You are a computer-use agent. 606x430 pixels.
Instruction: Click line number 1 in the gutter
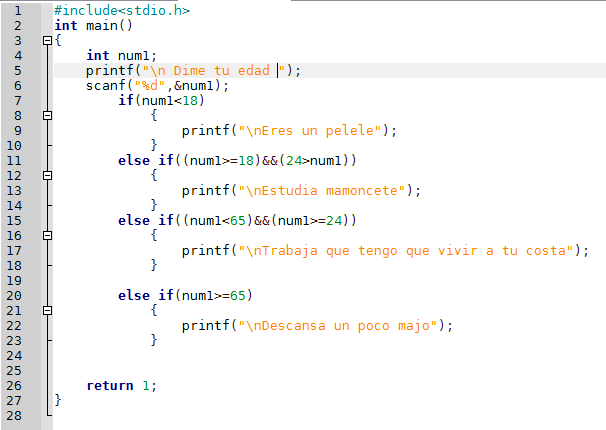pos(18,11)
